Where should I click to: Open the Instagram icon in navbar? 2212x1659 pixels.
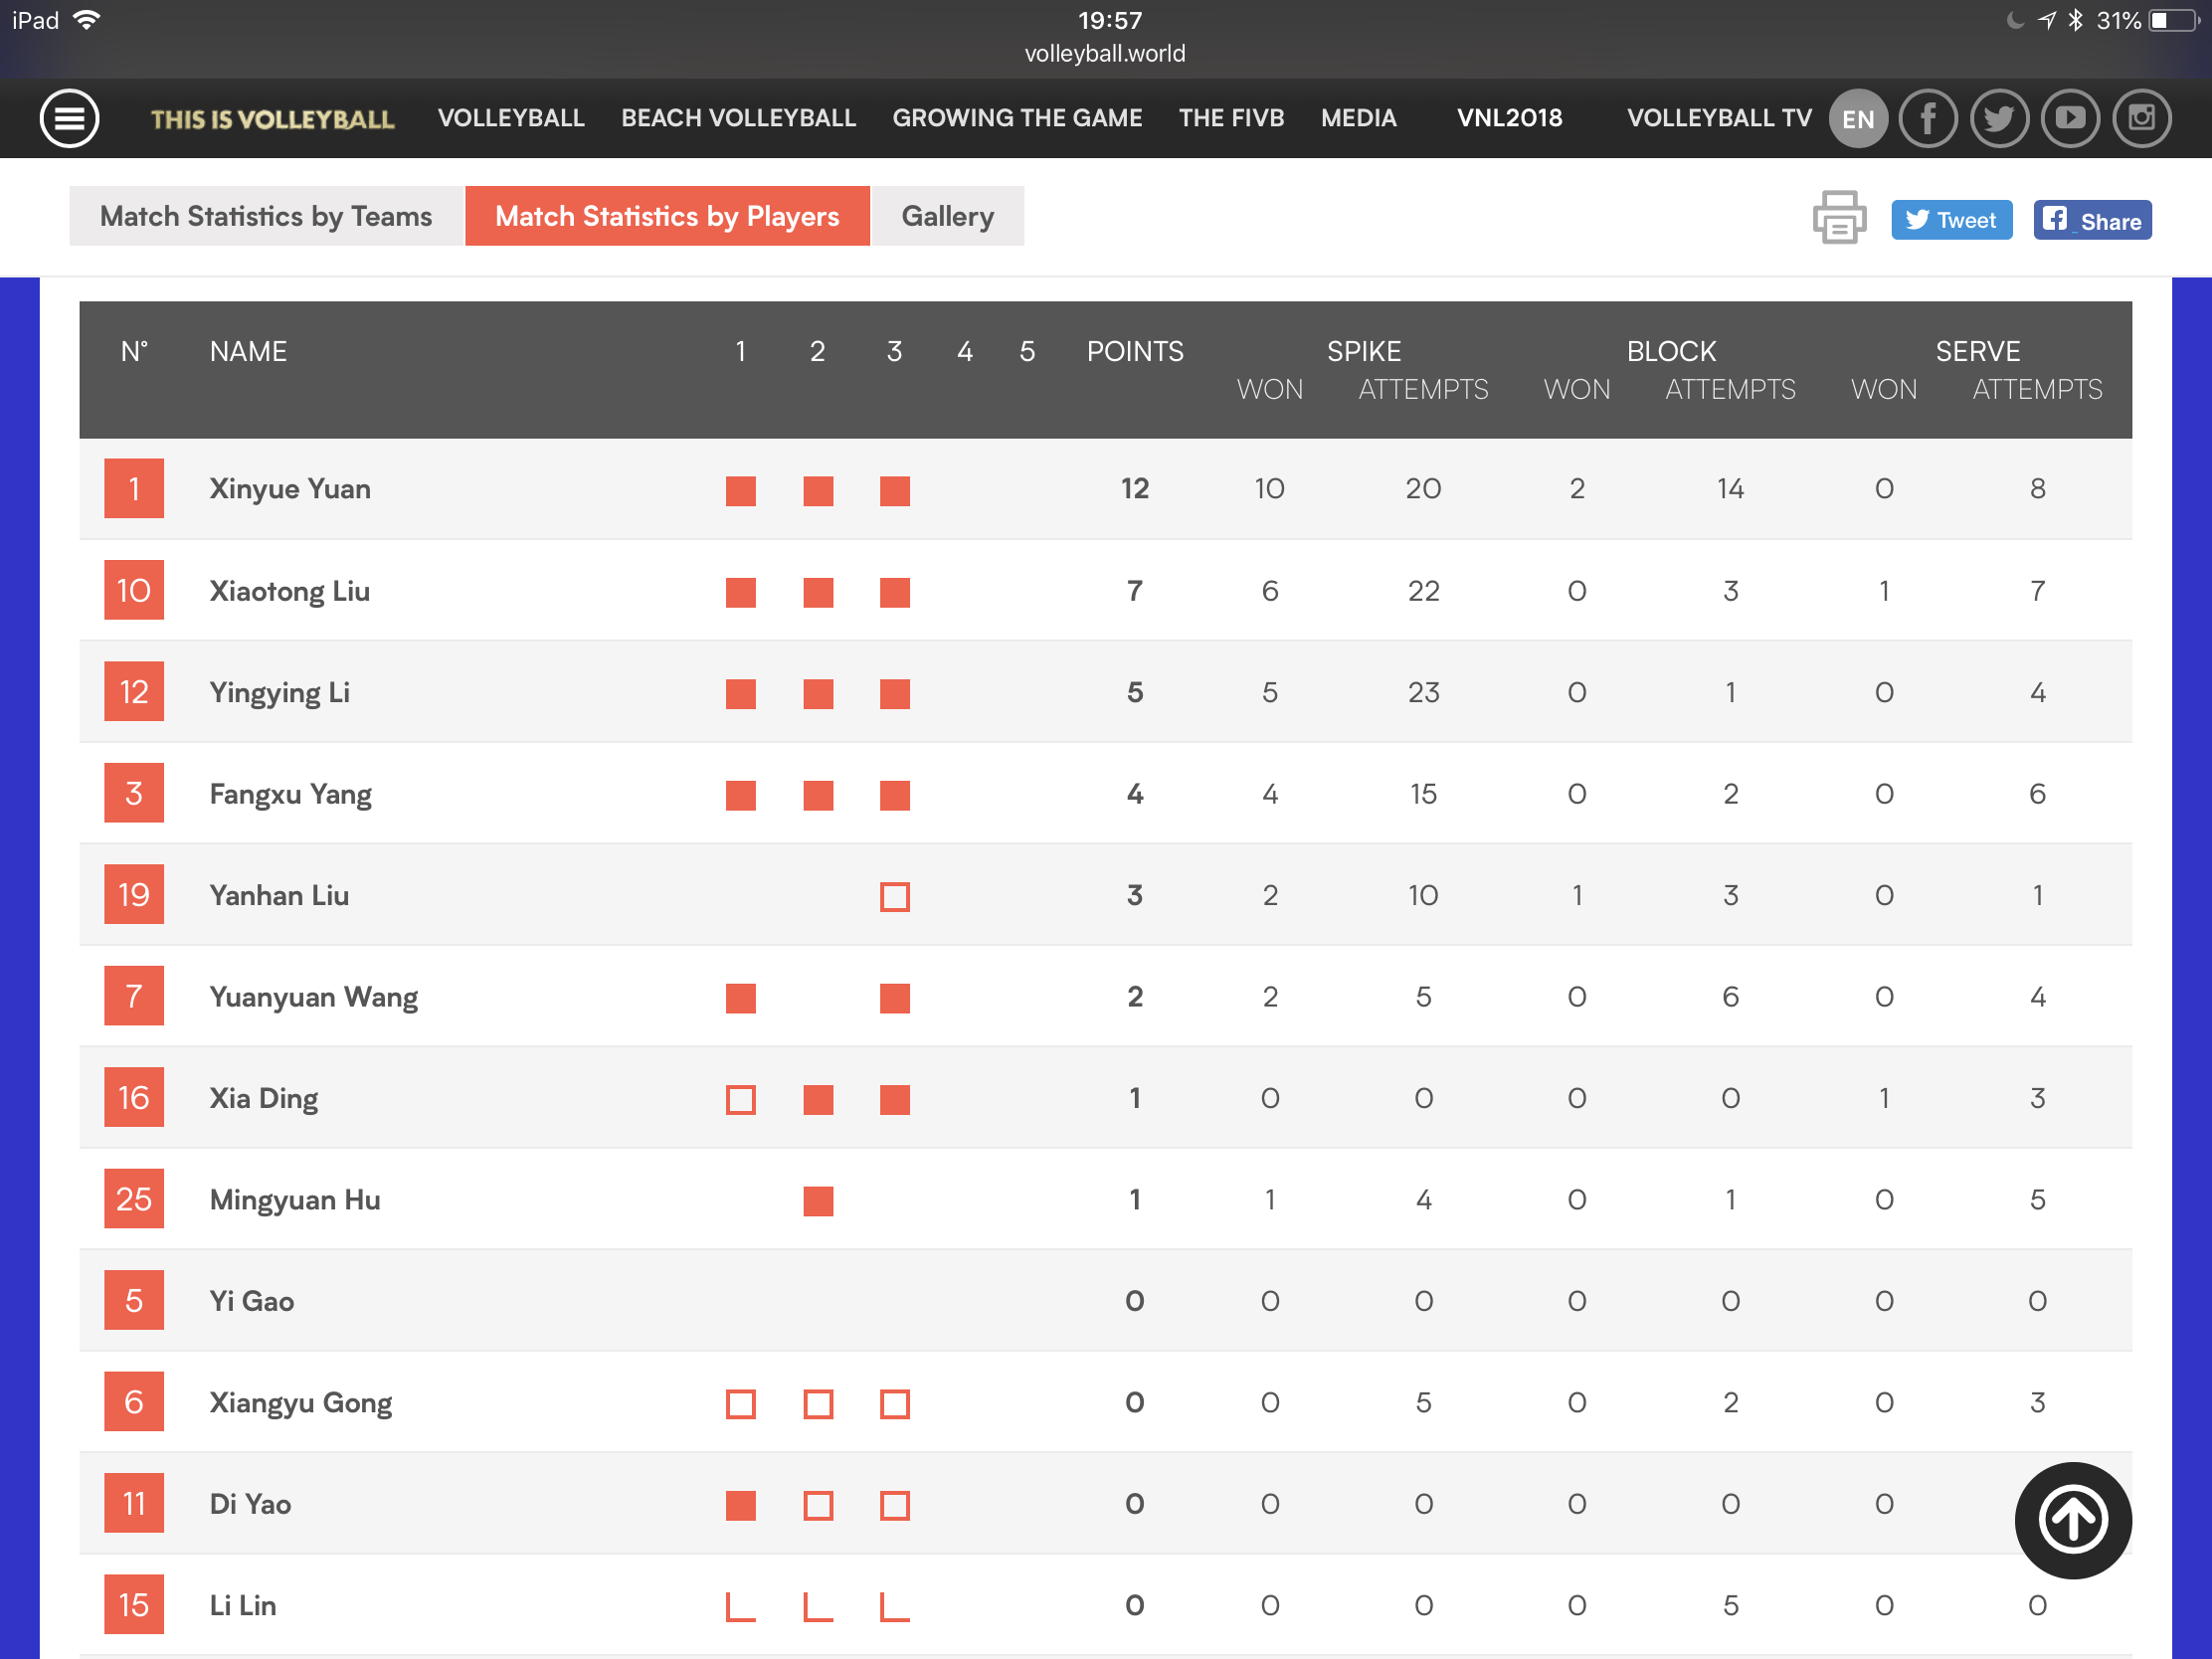coord(2140,118)
